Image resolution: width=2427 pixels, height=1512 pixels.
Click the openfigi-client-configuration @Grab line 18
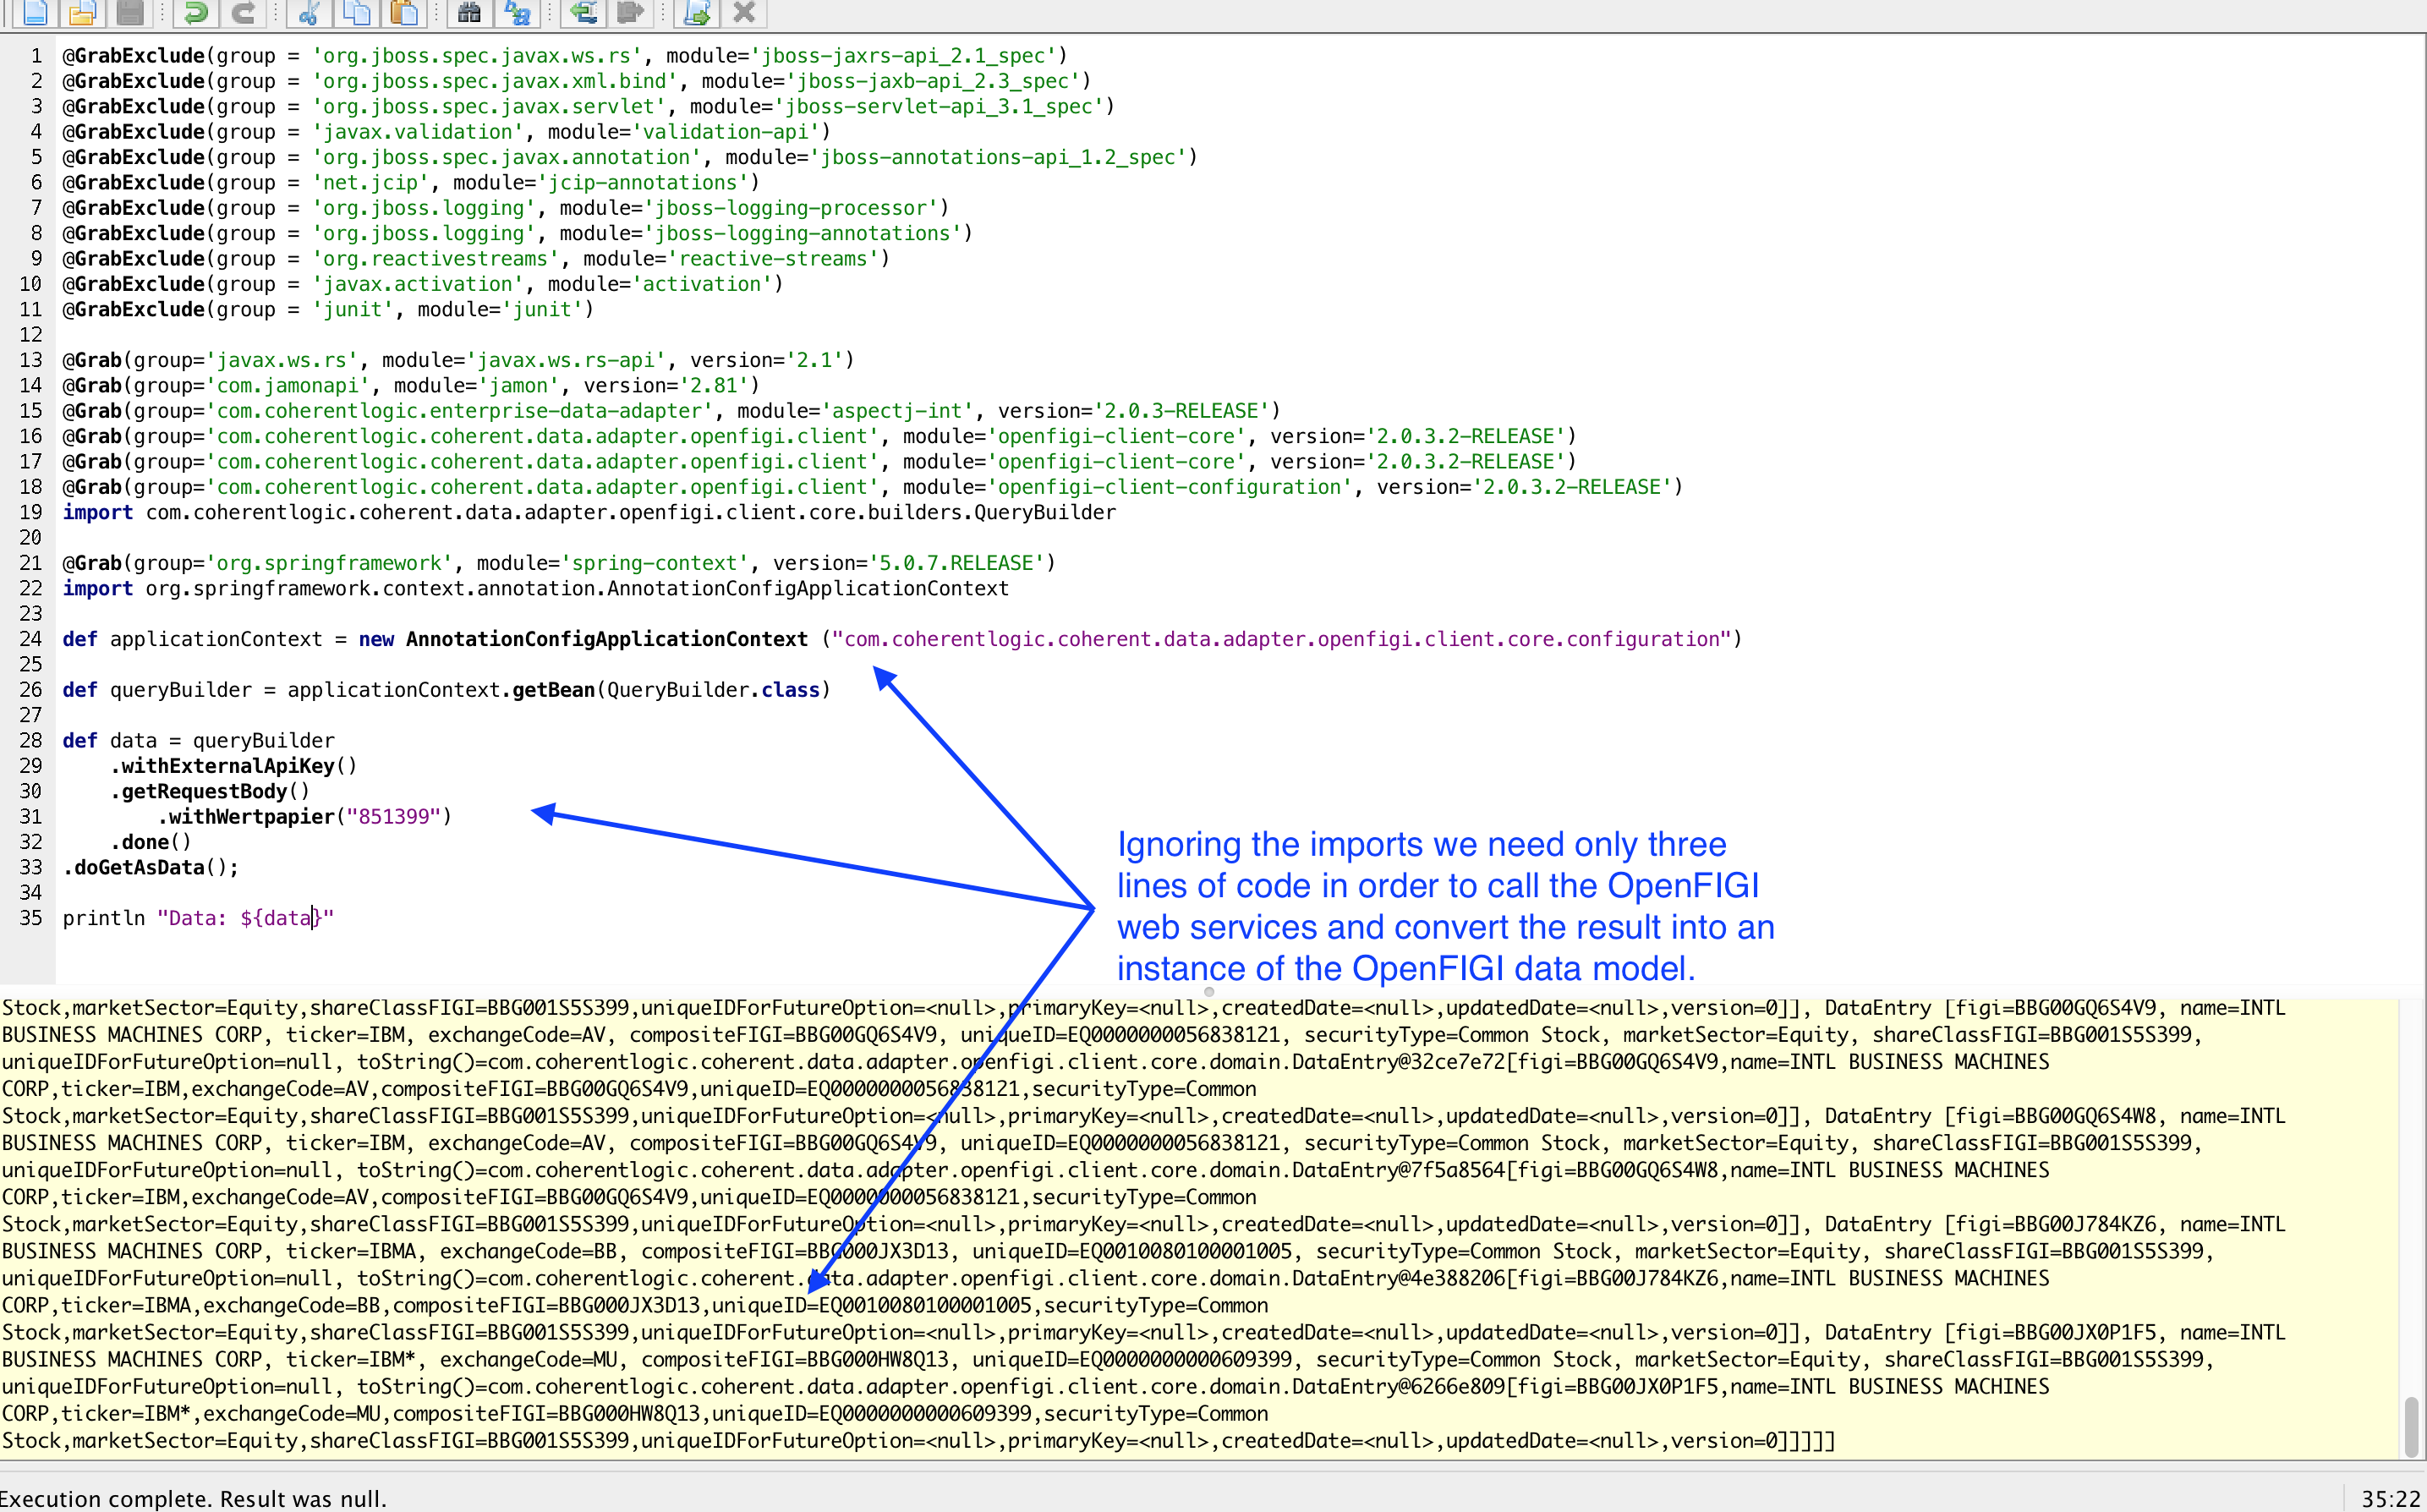[873, 487]
